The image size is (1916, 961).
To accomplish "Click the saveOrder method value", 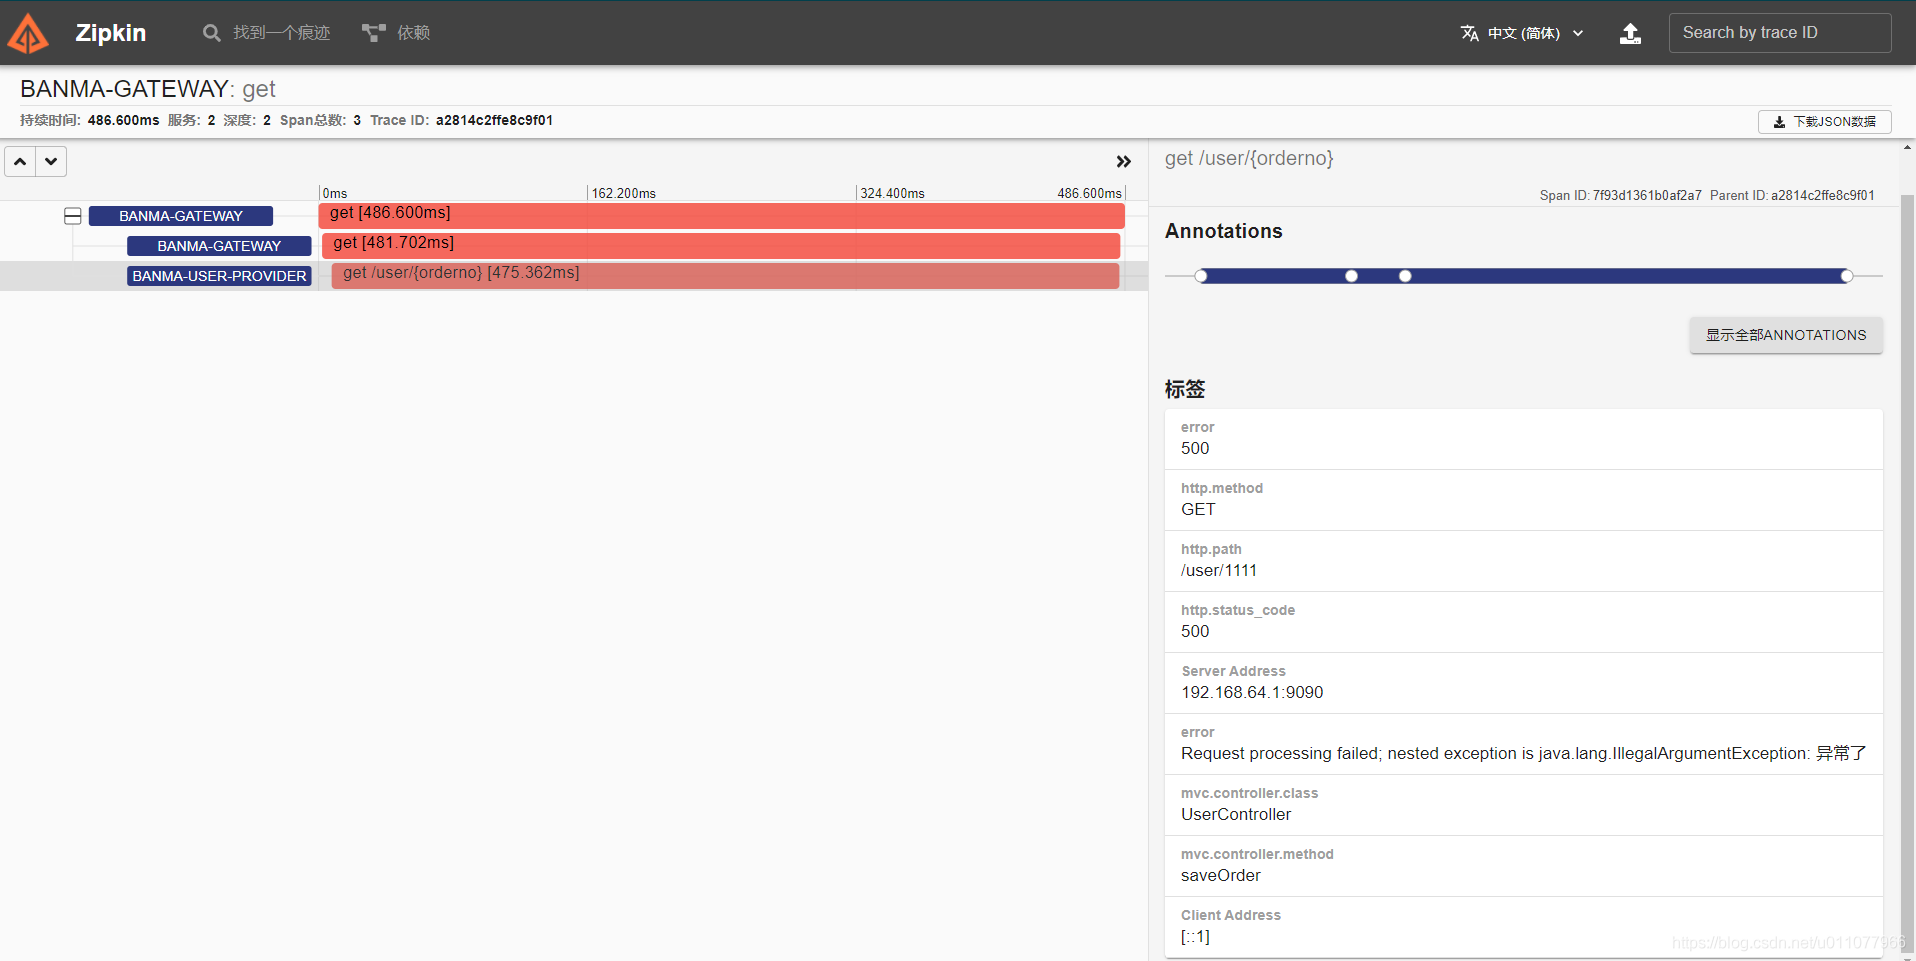I will (x=1221, y=875).
